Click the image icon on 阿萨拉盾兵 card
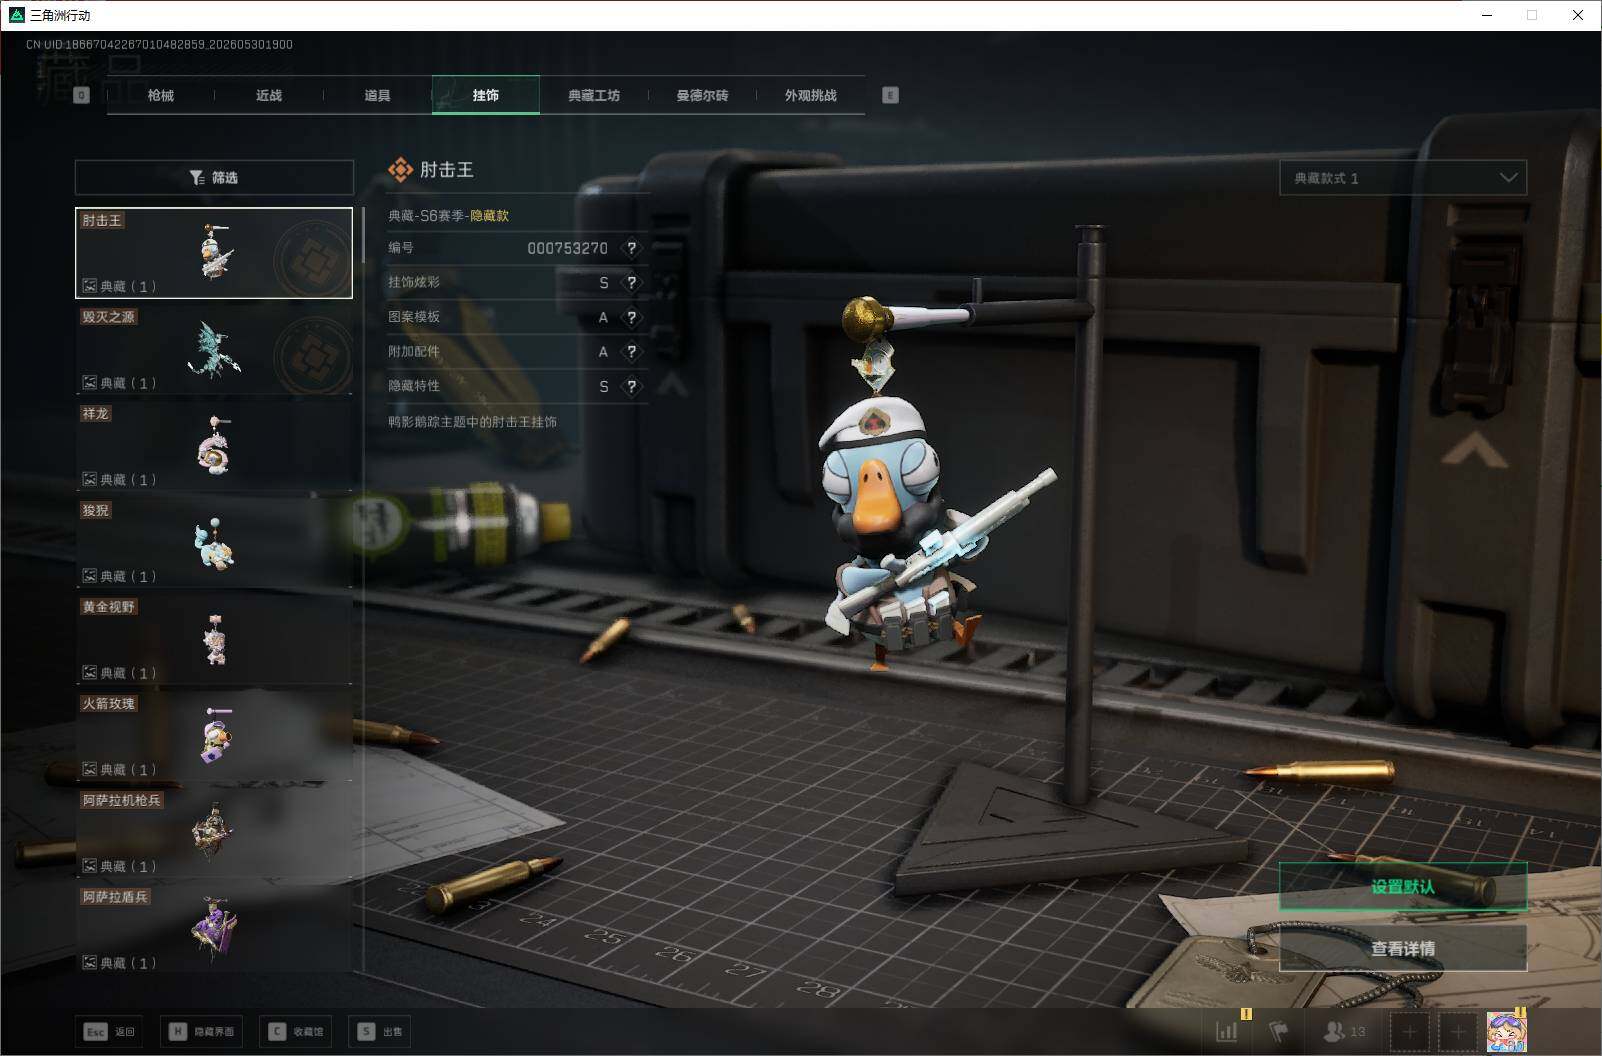1602x1056 pixels. tap(89, 963)
